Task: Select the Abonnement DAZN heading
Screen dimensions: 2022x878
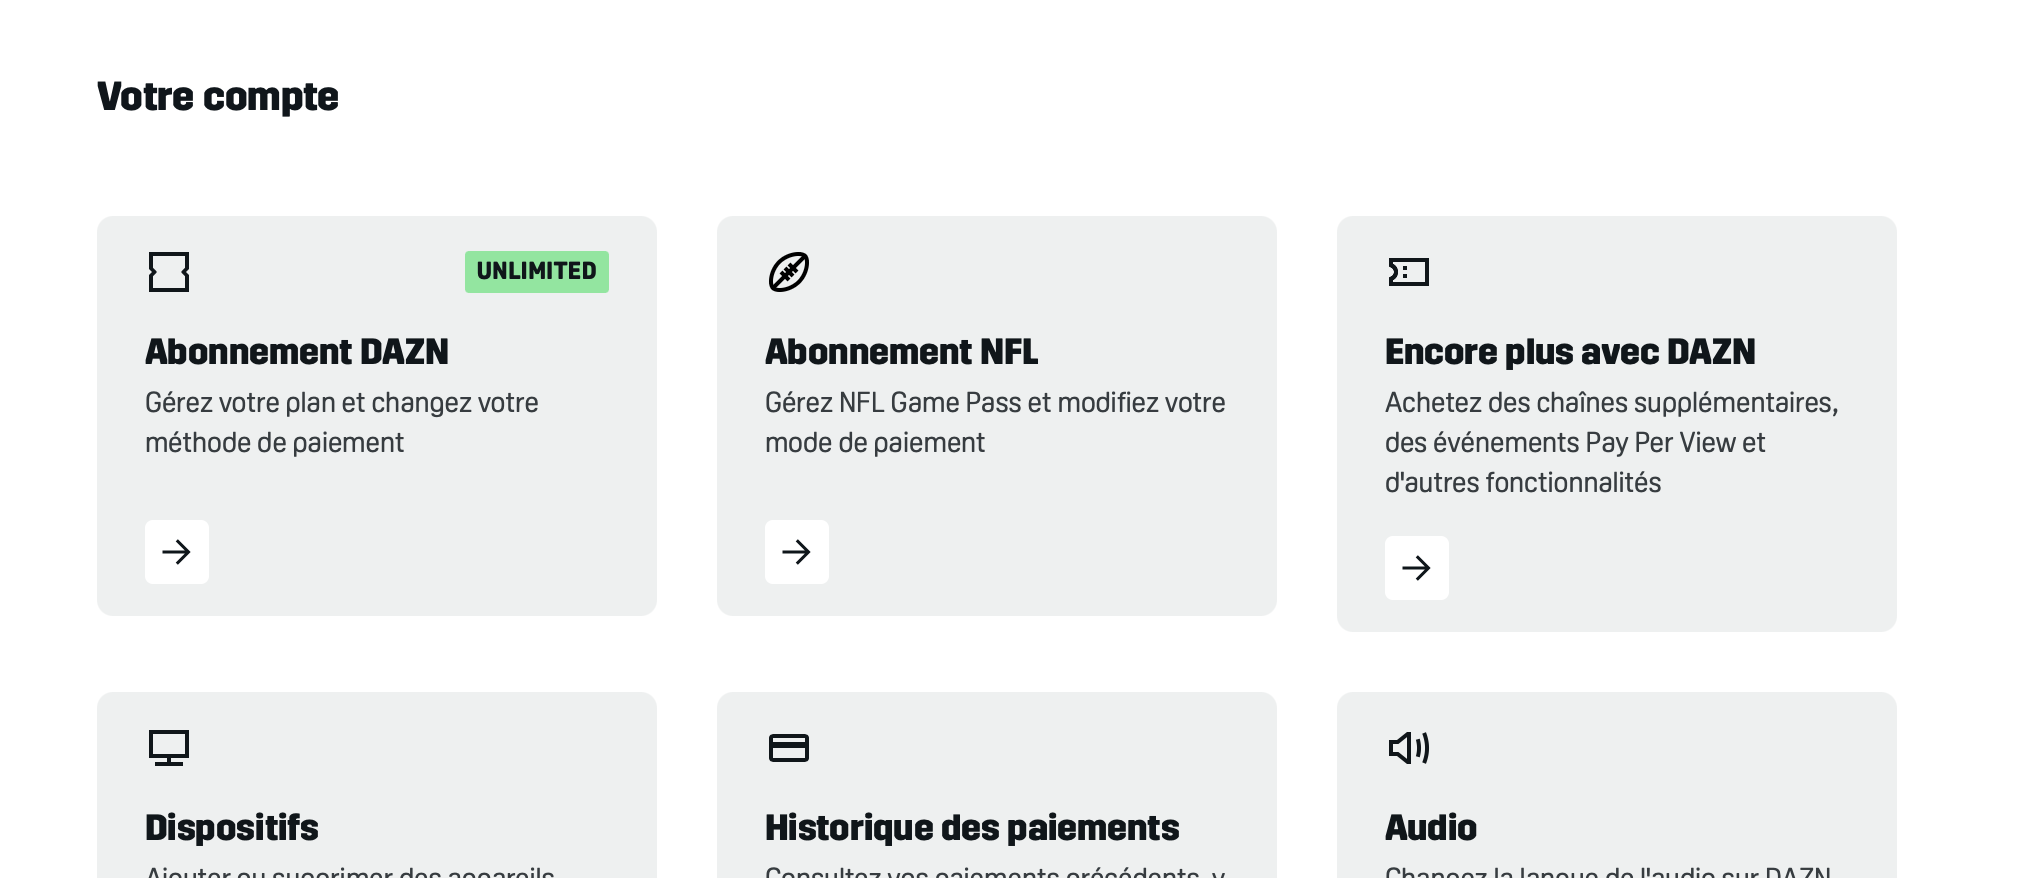Action: pos(297,352)
